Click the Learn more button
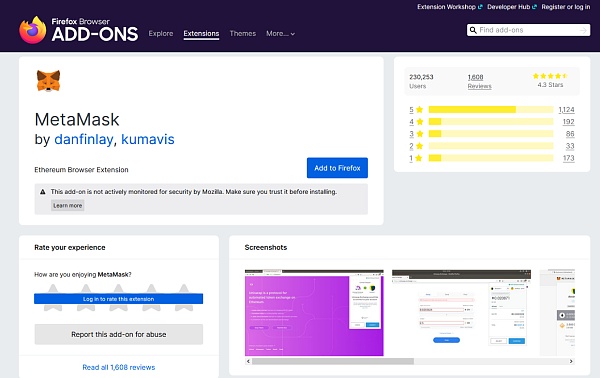This screenshot has height=378, width=600. pyautogui.click(x=67, y=205)
